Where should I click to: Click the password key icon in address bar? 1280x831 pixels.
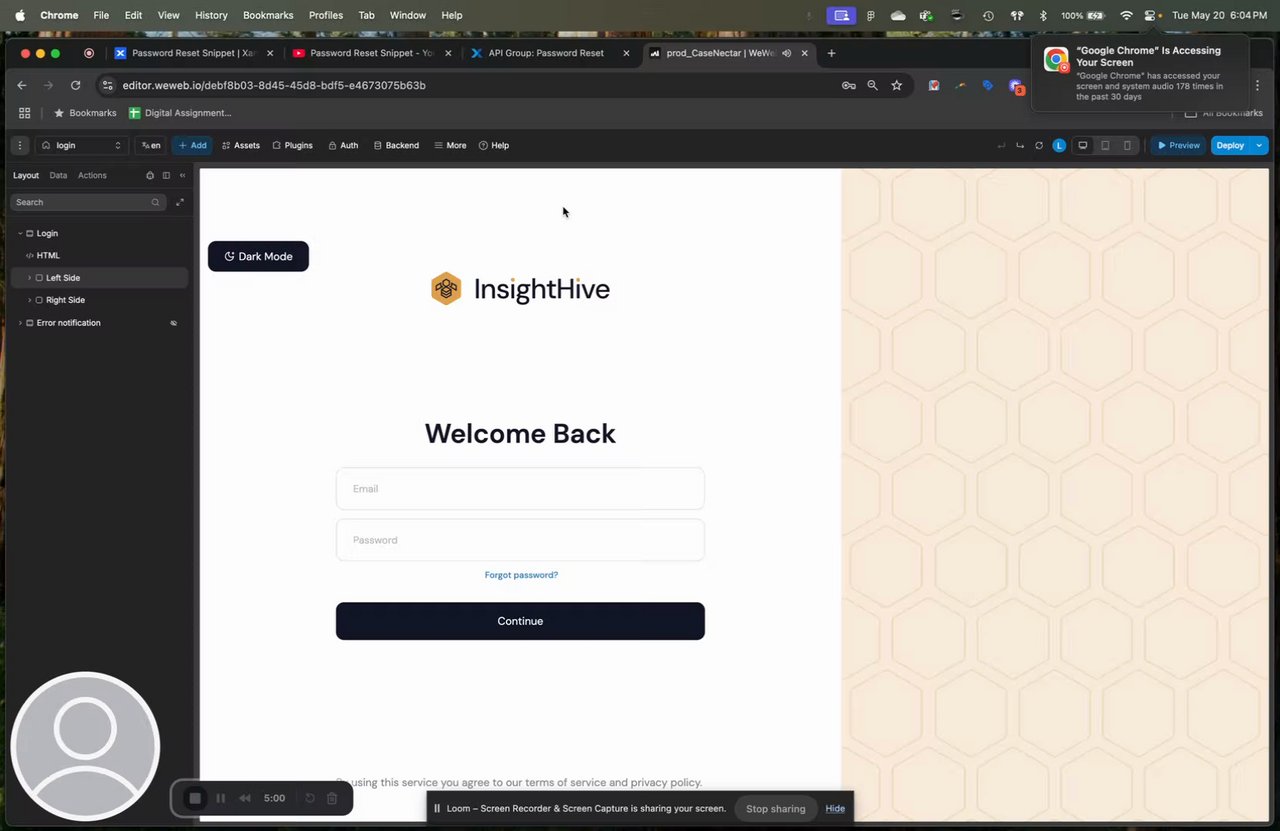pyautogui.click(x=848, y=85)
